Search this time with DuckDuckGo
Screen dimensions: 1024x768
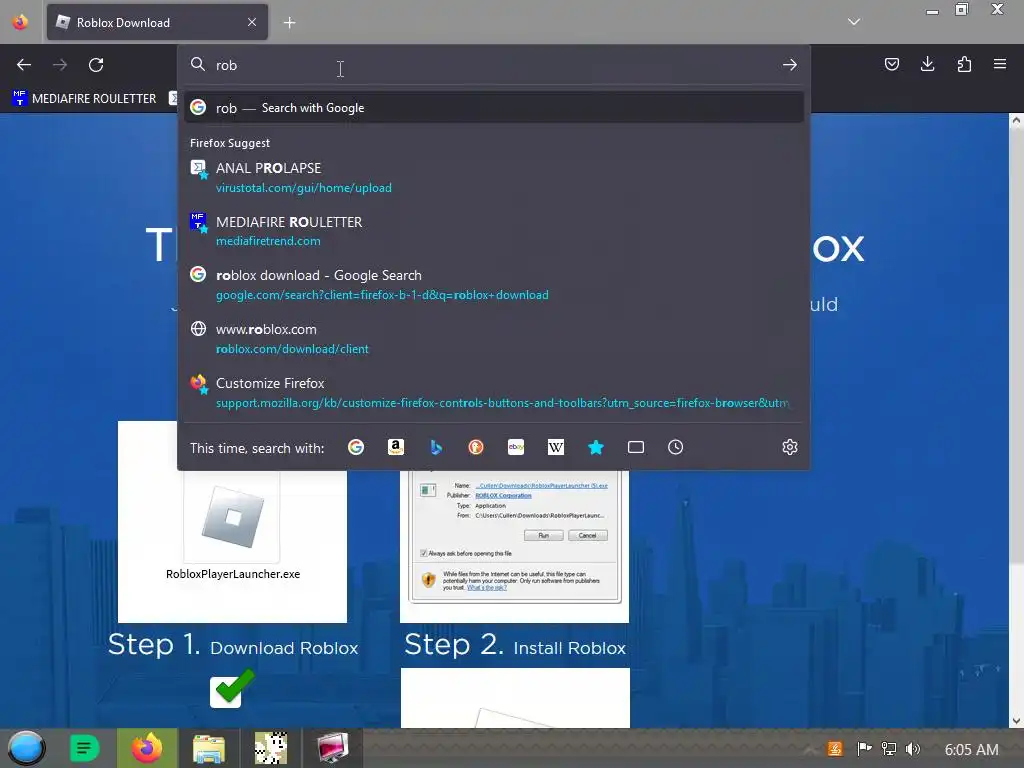click(475, 447)
